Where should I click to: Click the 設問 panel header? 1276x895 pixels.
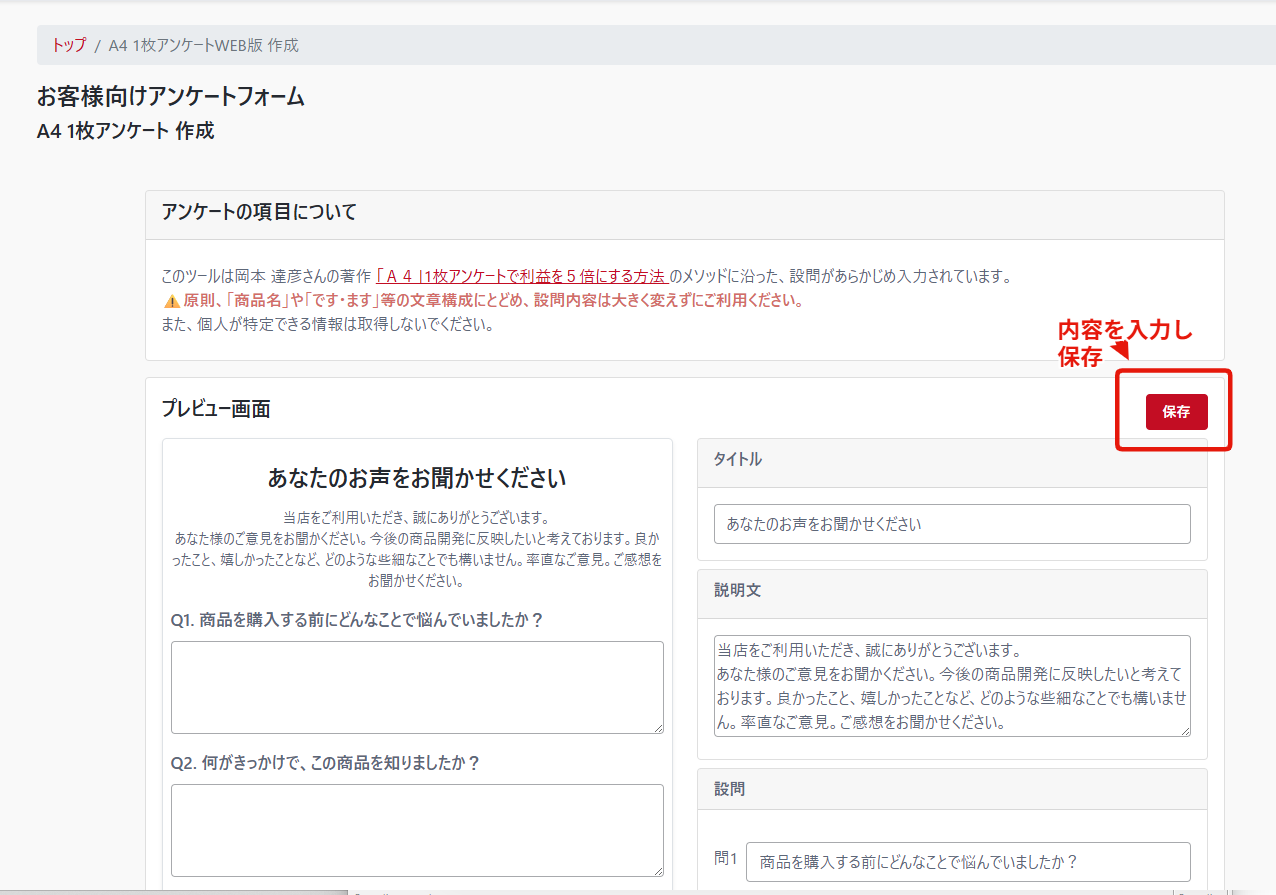click(730, 789)
